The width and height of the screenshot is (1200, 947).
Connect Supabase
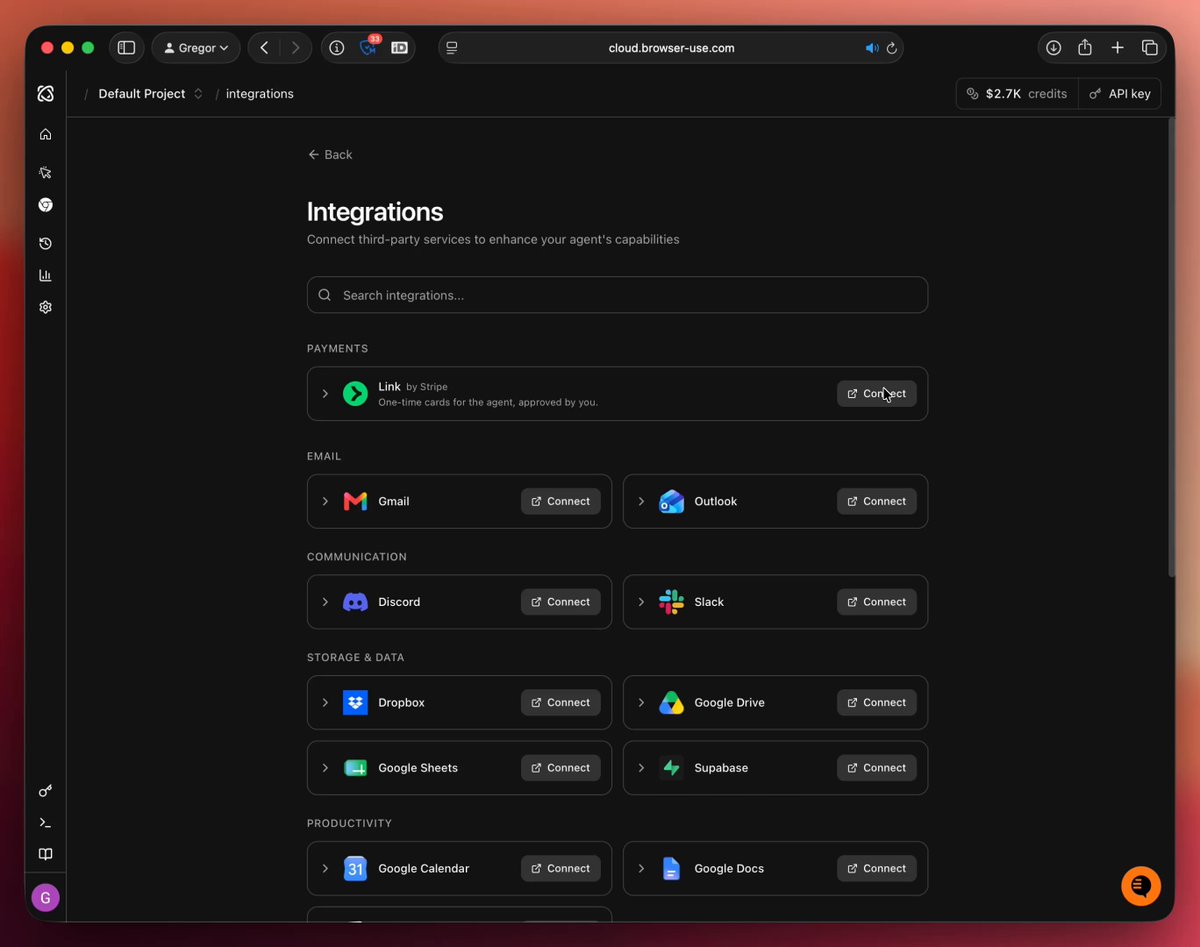click(x=876, y=768)
